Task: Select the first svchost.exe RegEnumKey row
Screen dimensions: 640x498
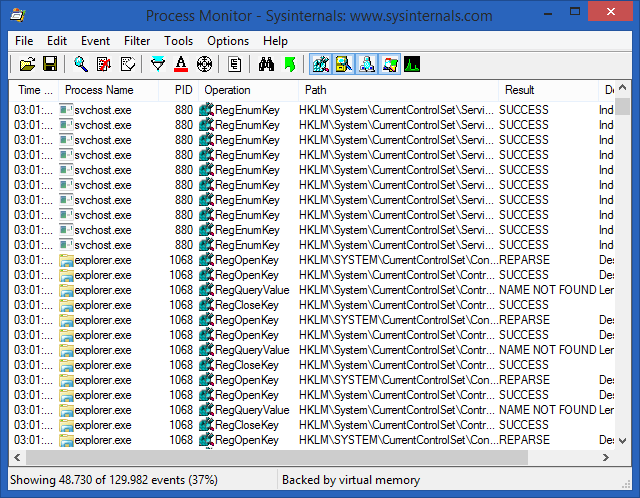Action: point(313,110)
